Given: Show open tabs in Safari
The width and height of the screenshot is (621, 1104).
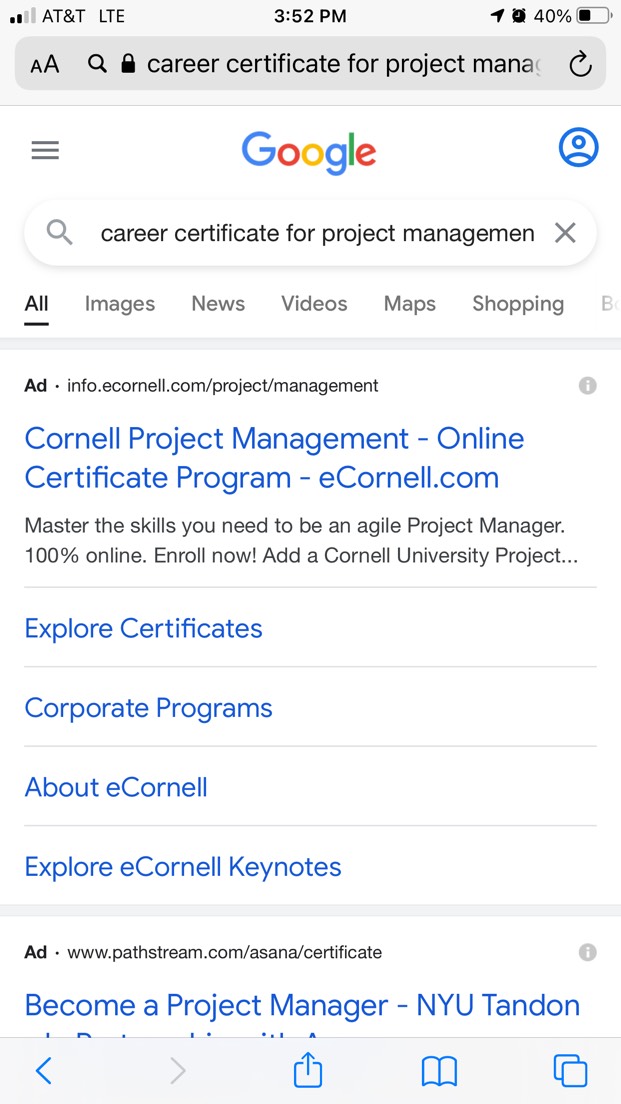Looking at the screenshot, I should (x=570, y=1070).
